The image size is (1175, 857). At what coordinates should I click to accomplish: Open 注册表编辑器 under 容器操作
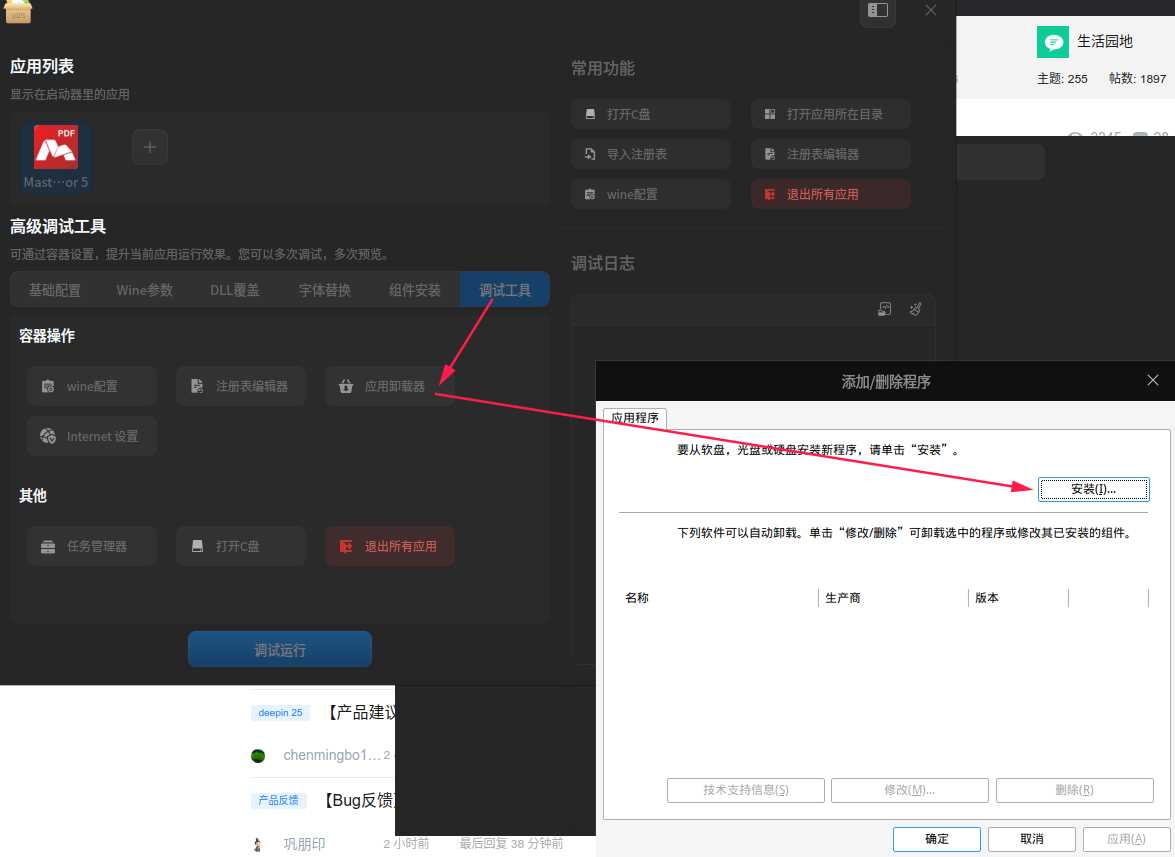click(241, 386)
